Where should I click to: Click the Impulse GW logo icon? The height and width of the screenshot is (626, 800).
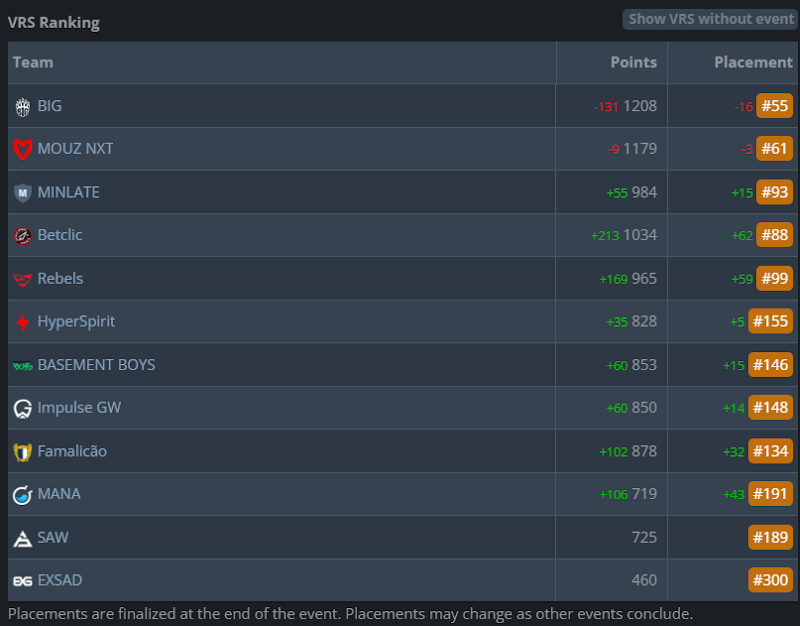point(22,409)
